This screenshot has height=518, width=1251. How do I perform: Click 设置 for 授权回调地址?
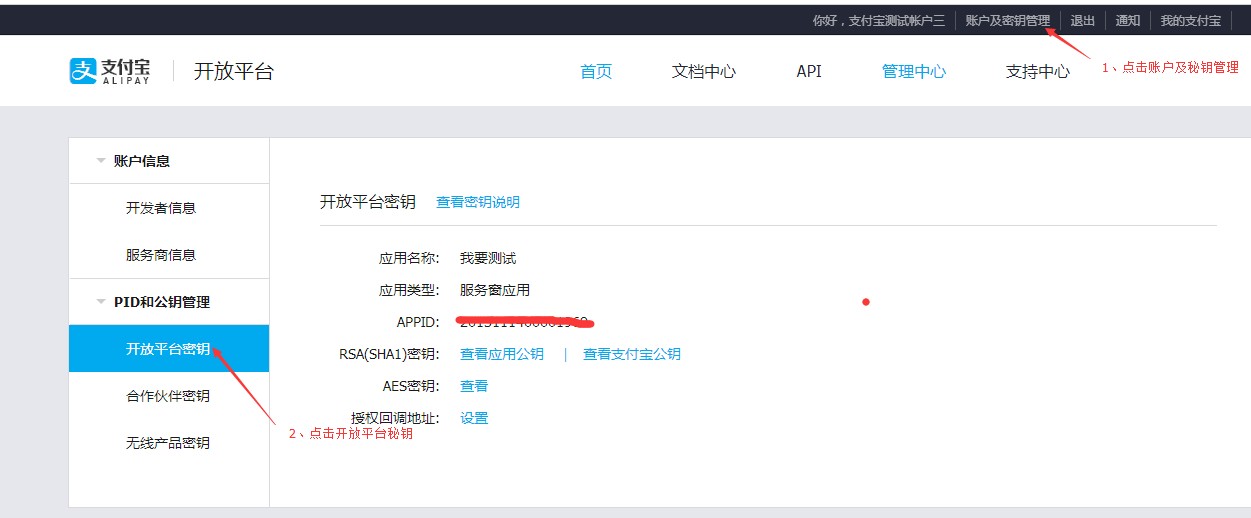pyautogui.click(x=474, y=418)
